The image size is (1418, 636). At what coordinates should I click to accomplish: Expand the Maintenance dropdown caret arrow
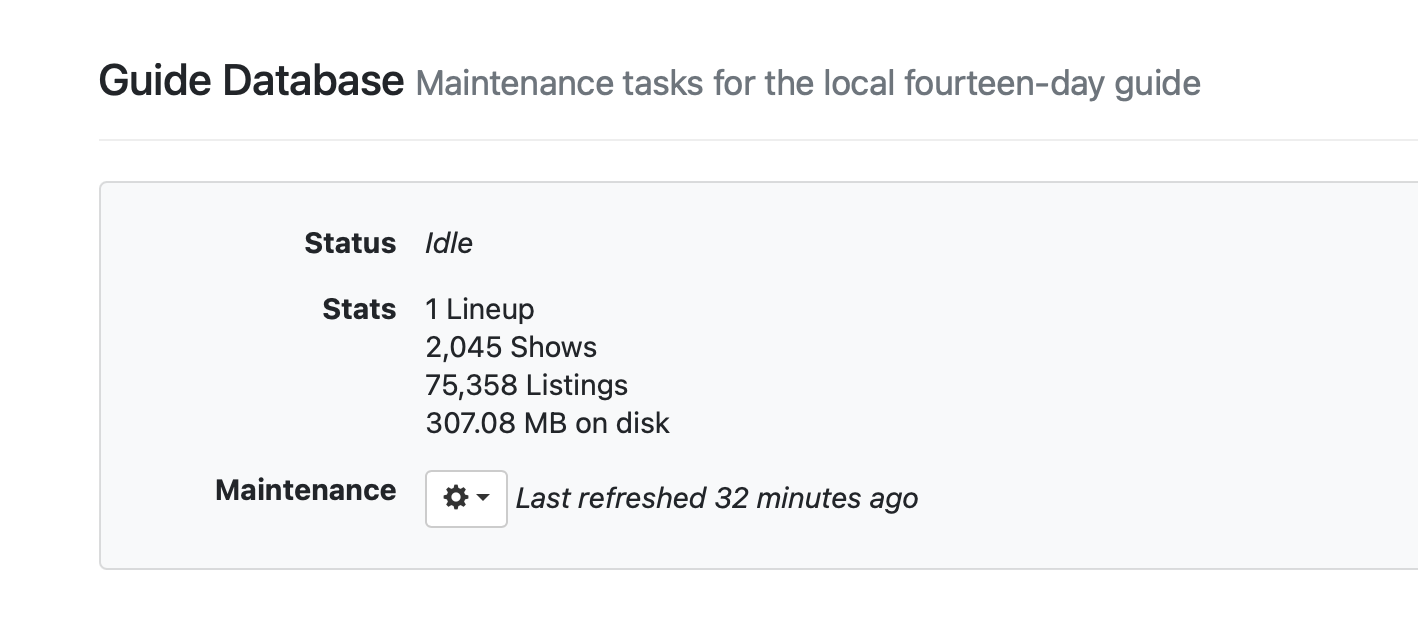pos(483,498)
